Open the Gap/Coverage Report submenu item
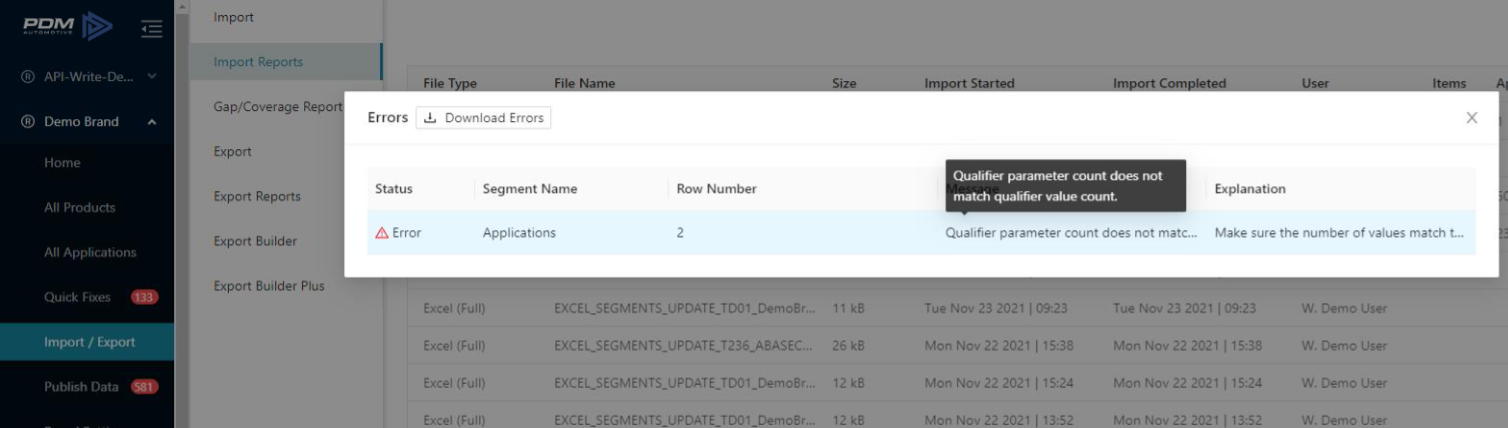Screen dimensions: 1508x428 tap(278, 107)
